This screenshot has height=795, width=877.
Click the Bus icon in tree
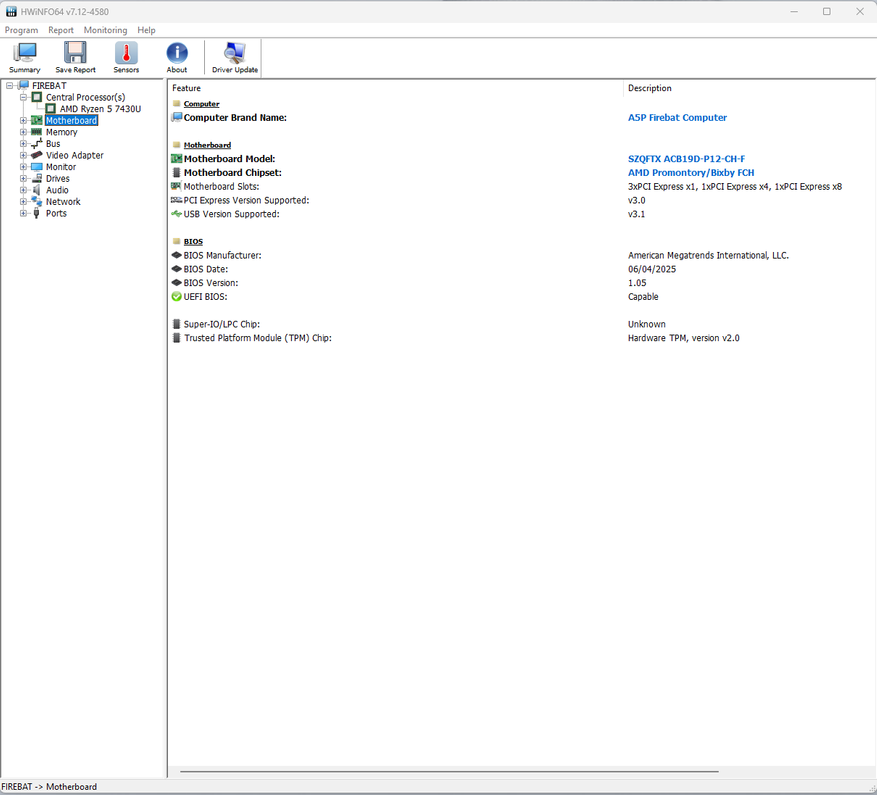click(36, 144)
